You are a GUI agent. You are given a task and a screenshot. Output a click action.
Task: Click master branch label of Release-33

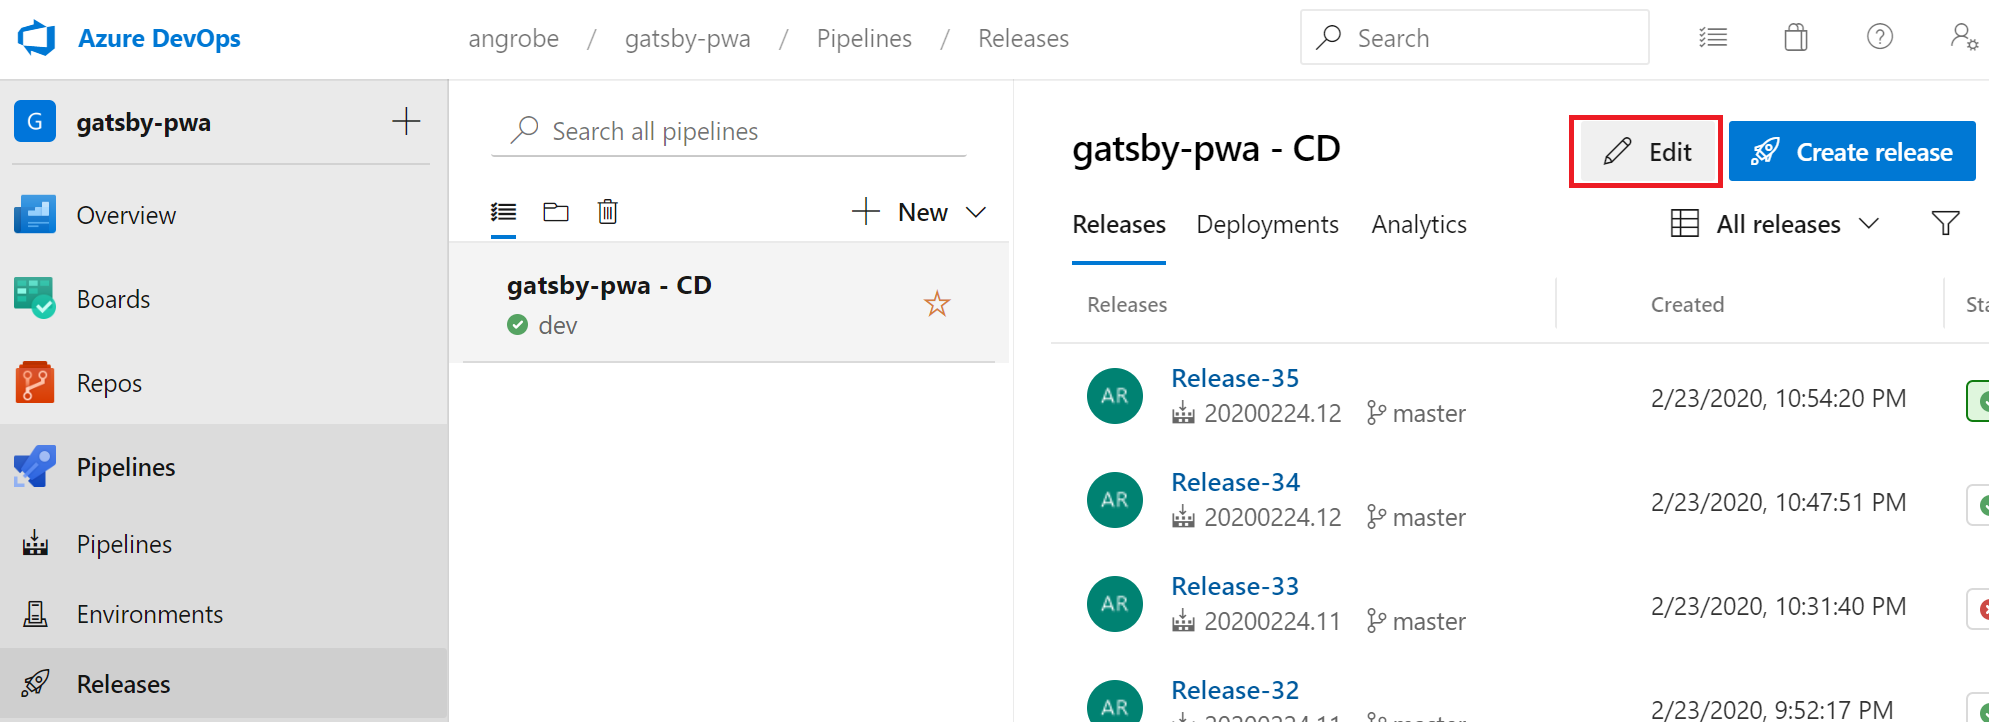click(x=1417, y=621)
